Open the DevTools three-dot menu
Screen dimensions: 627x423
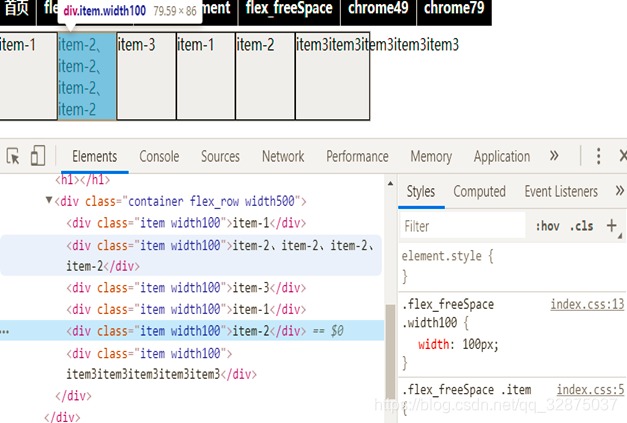(598, 156)
